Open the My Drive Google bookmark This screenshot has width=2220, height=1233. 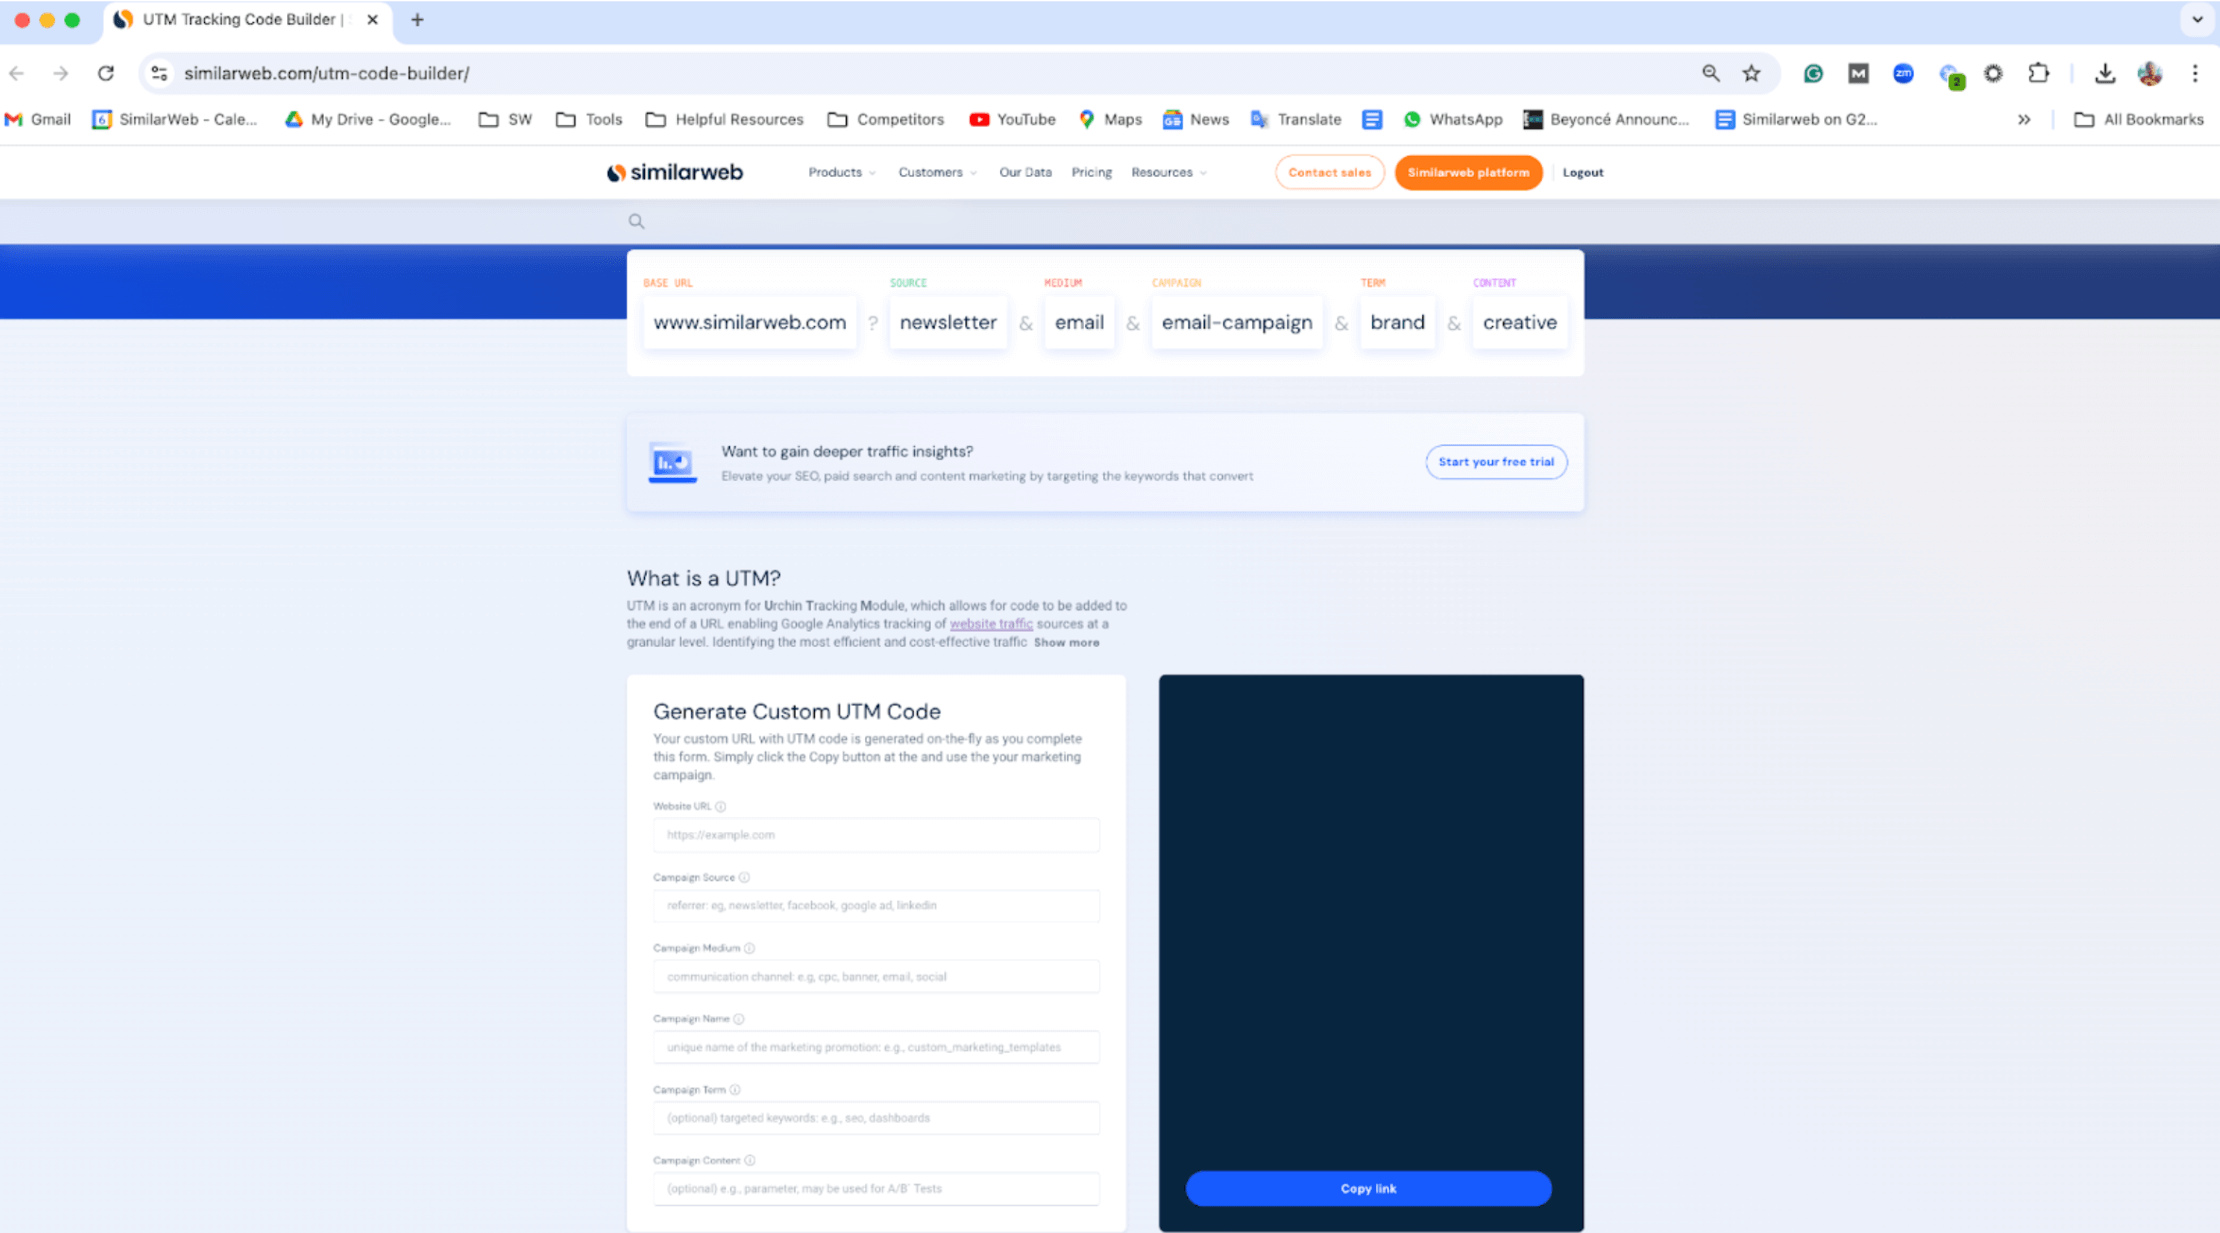tap(368, 119)
